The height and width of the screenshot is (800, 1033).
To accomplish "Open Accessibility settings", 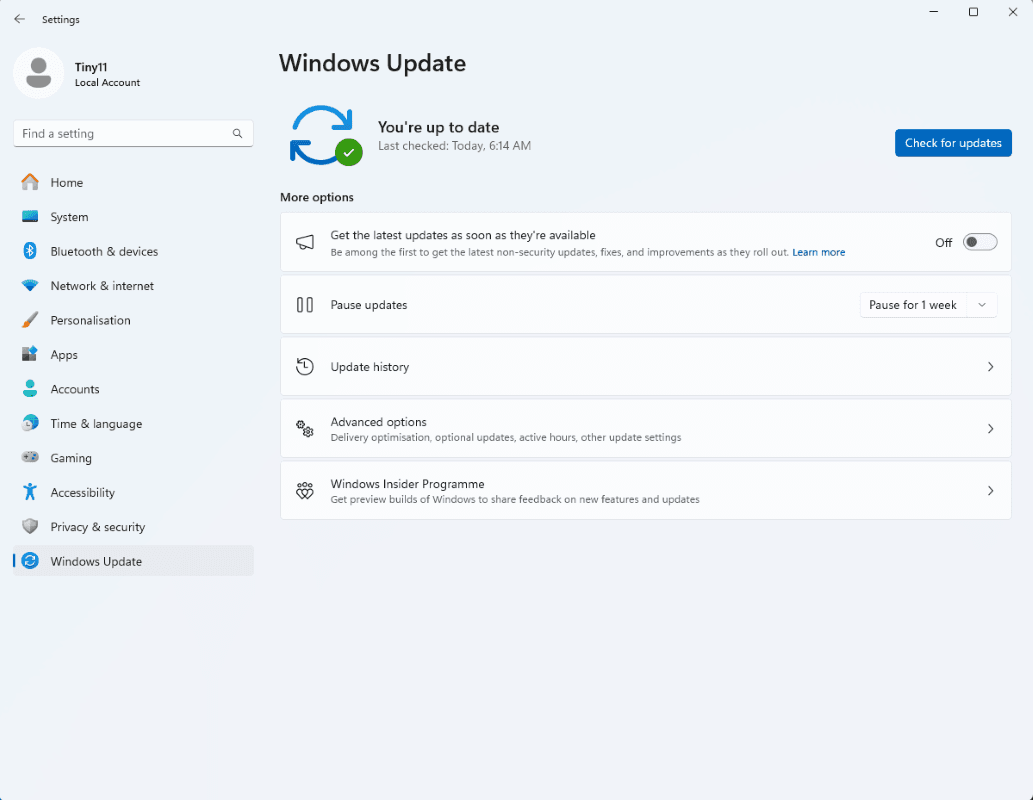I will click(133, 492).
